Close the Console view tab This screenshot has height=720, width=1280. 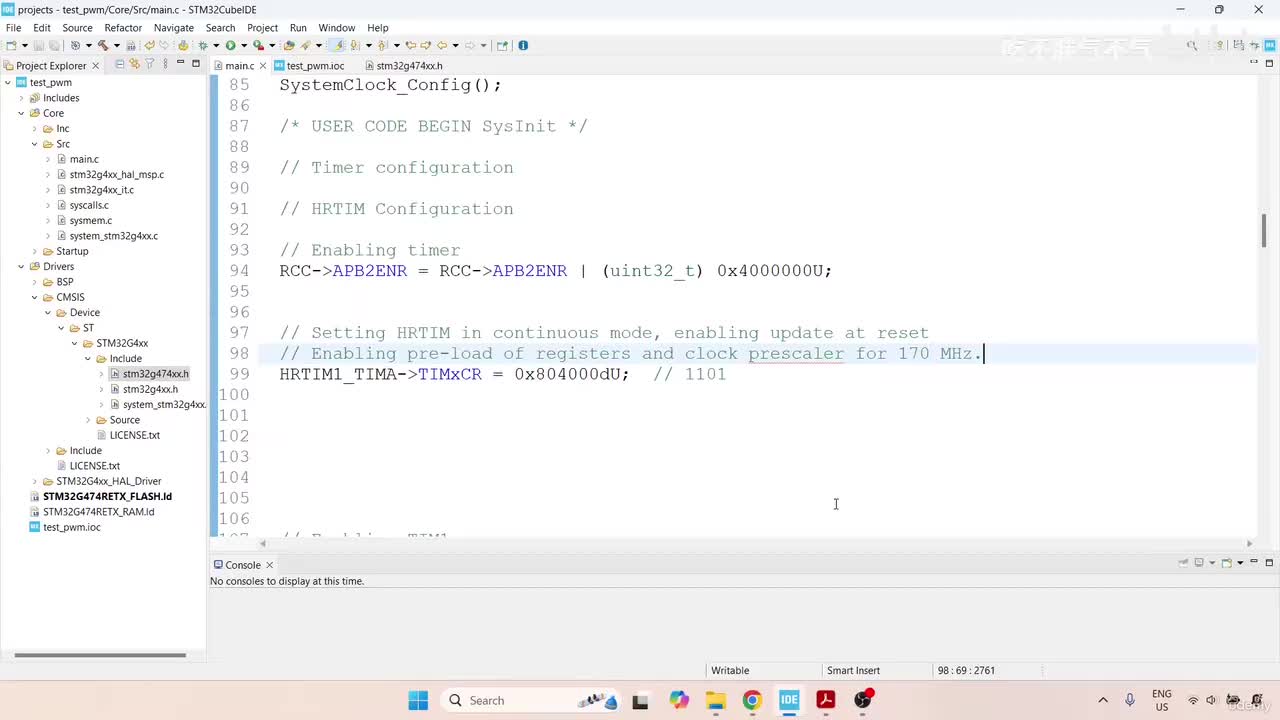269,565
